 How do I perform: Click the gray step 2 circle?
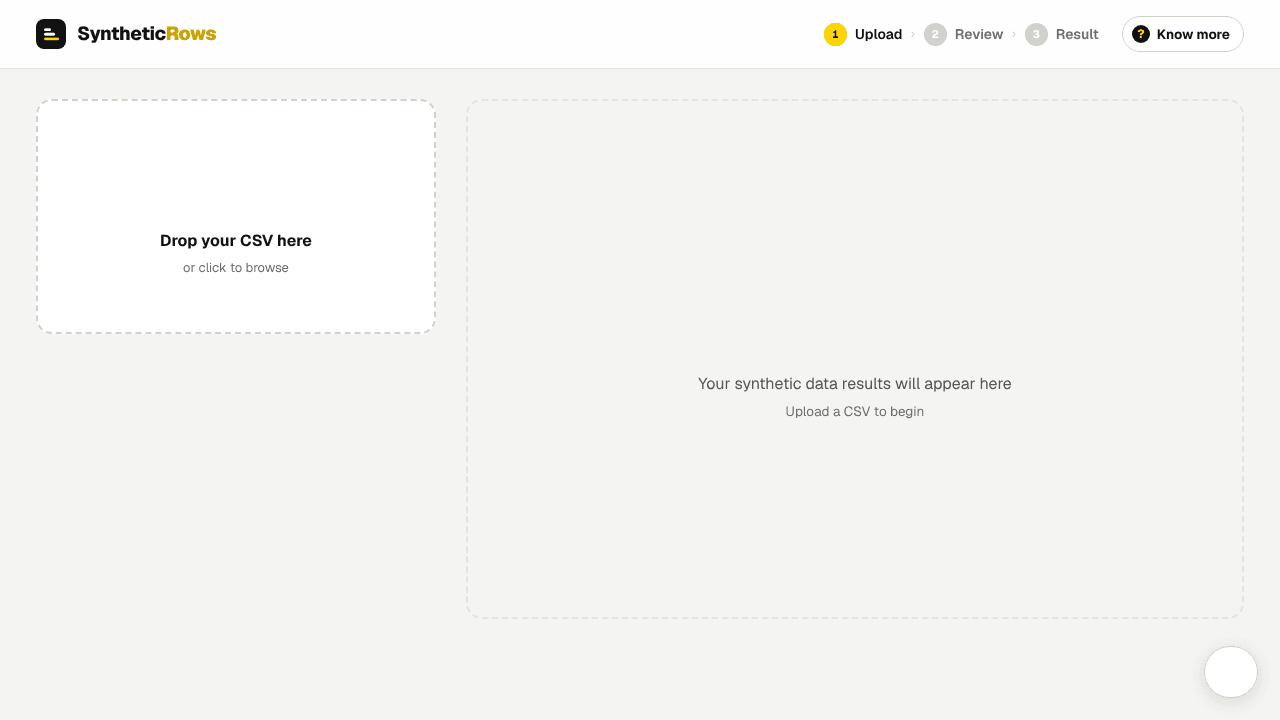935,34
